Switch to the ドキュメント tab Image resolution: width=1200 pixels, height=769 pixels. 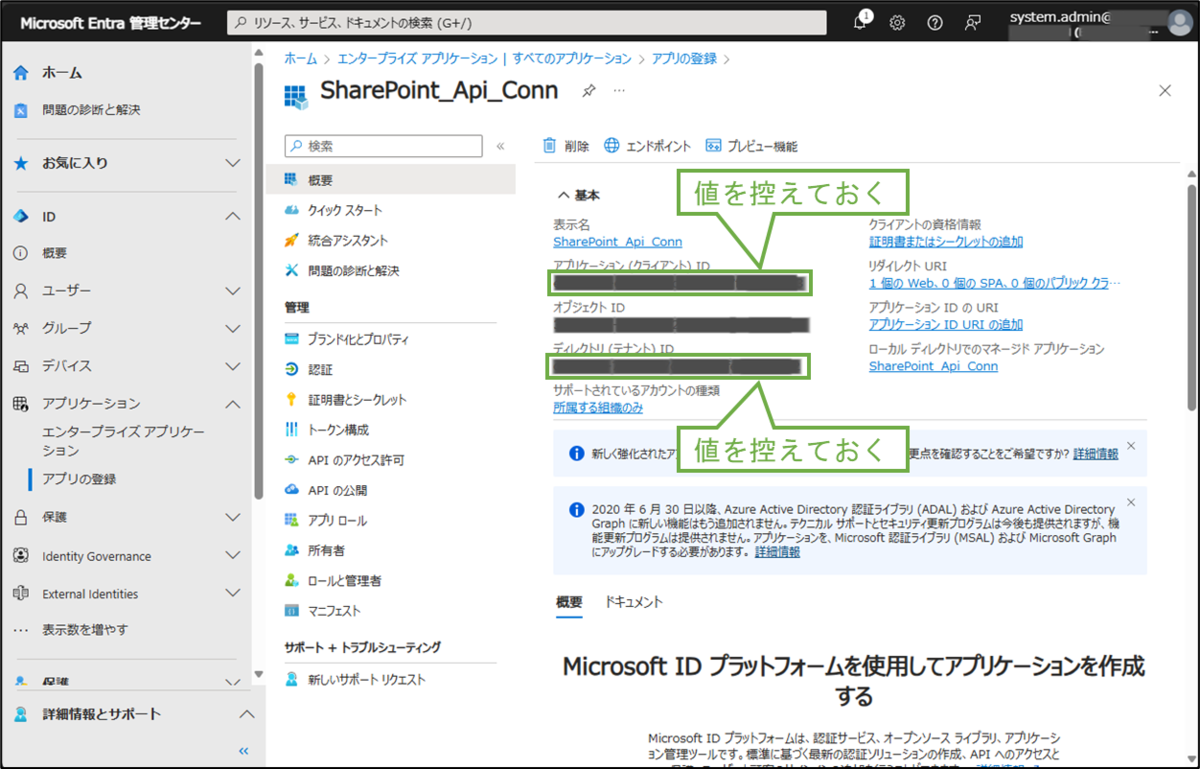pyautogui.click(x=637, y=602)
